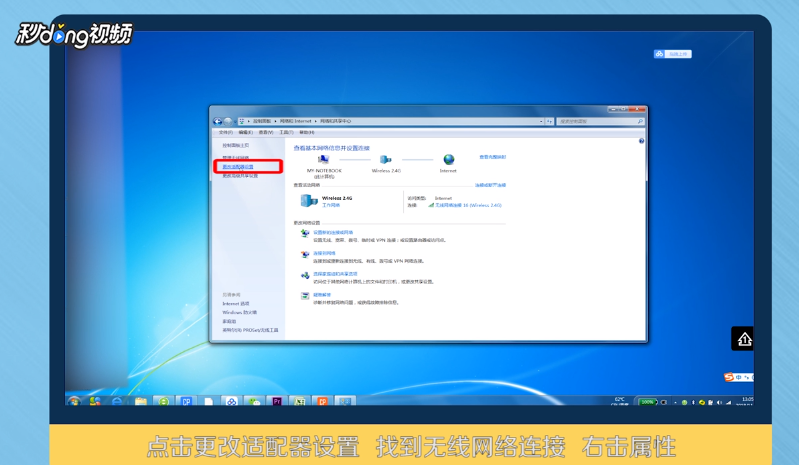
Task: Open Adobe Premiere Pro from taskbar
Action: pyautogui.click(x=277, y=401)
